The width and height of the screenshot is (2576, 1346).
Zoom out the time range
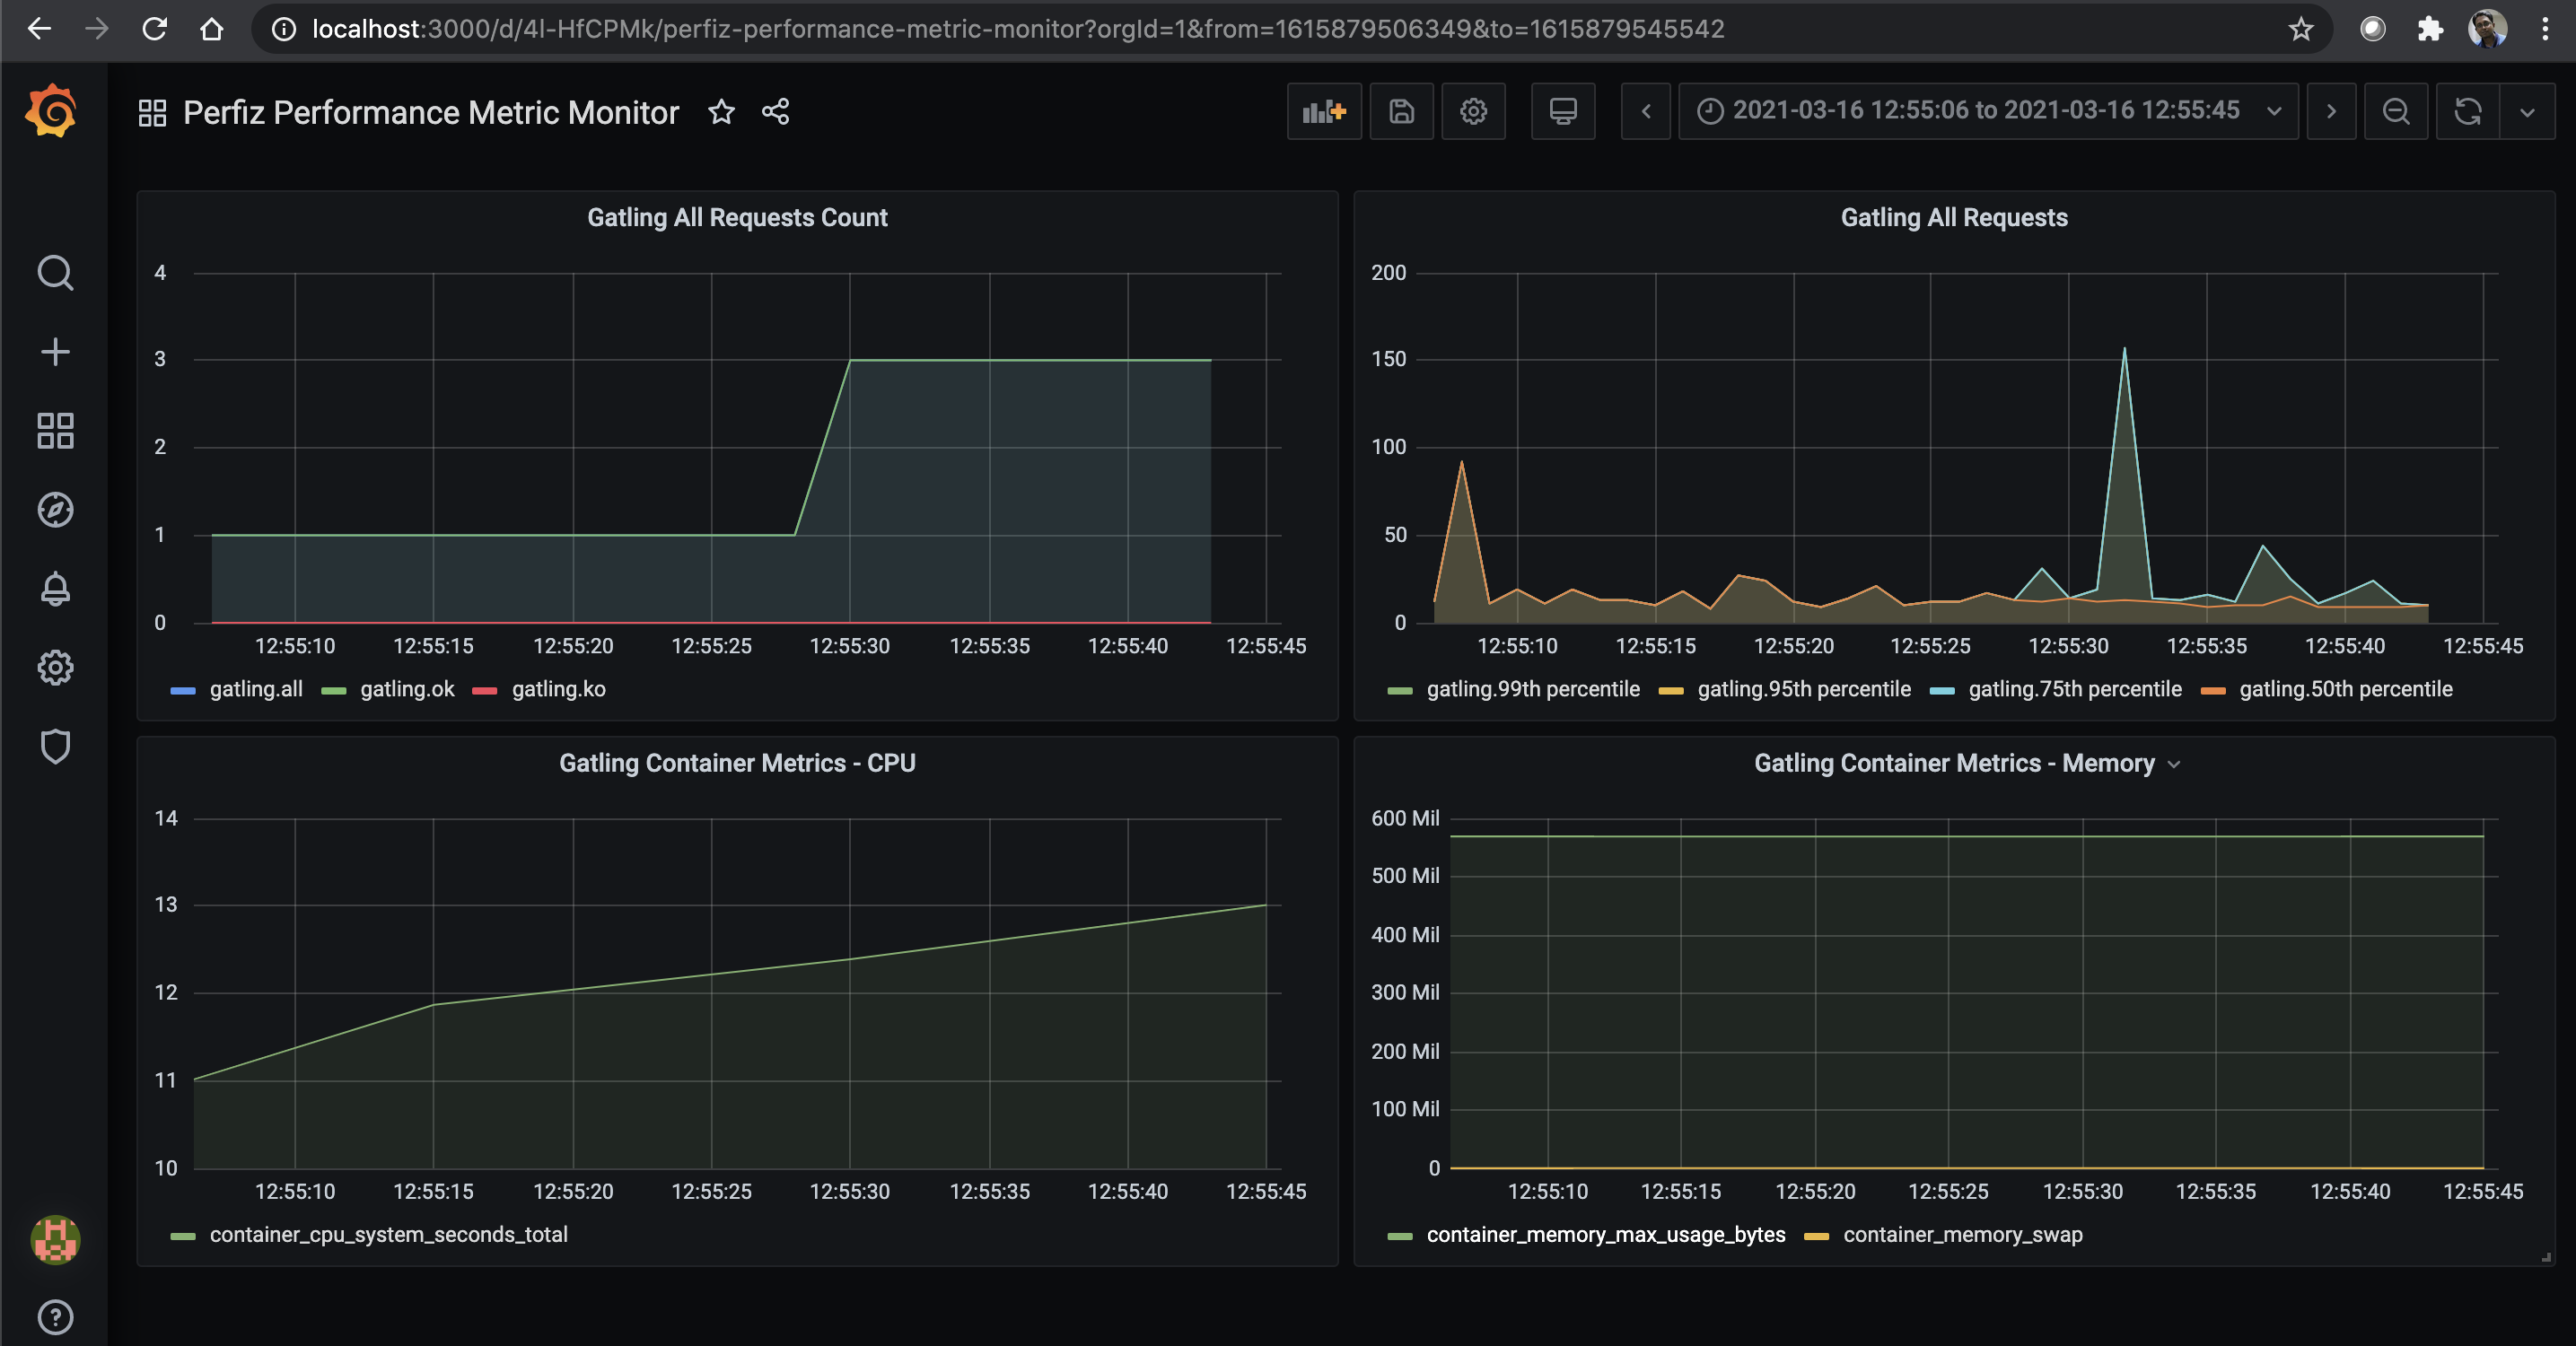(x=2395, y=111)
